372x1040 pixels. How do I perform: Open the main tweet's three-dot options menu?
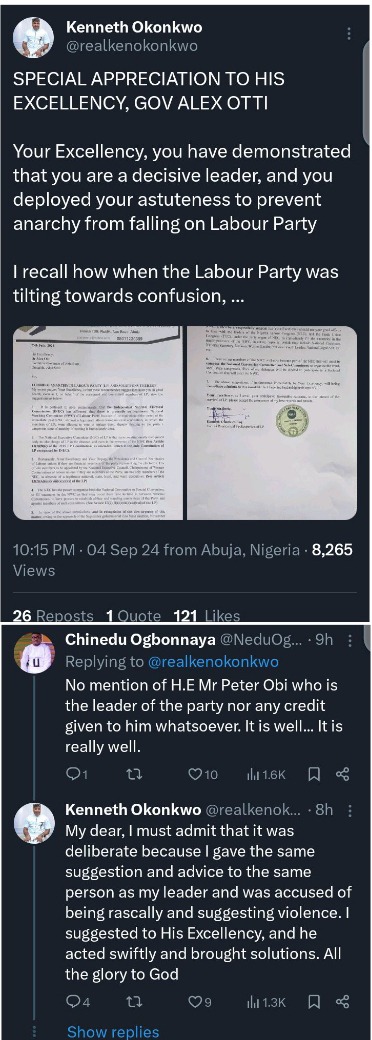349,34
